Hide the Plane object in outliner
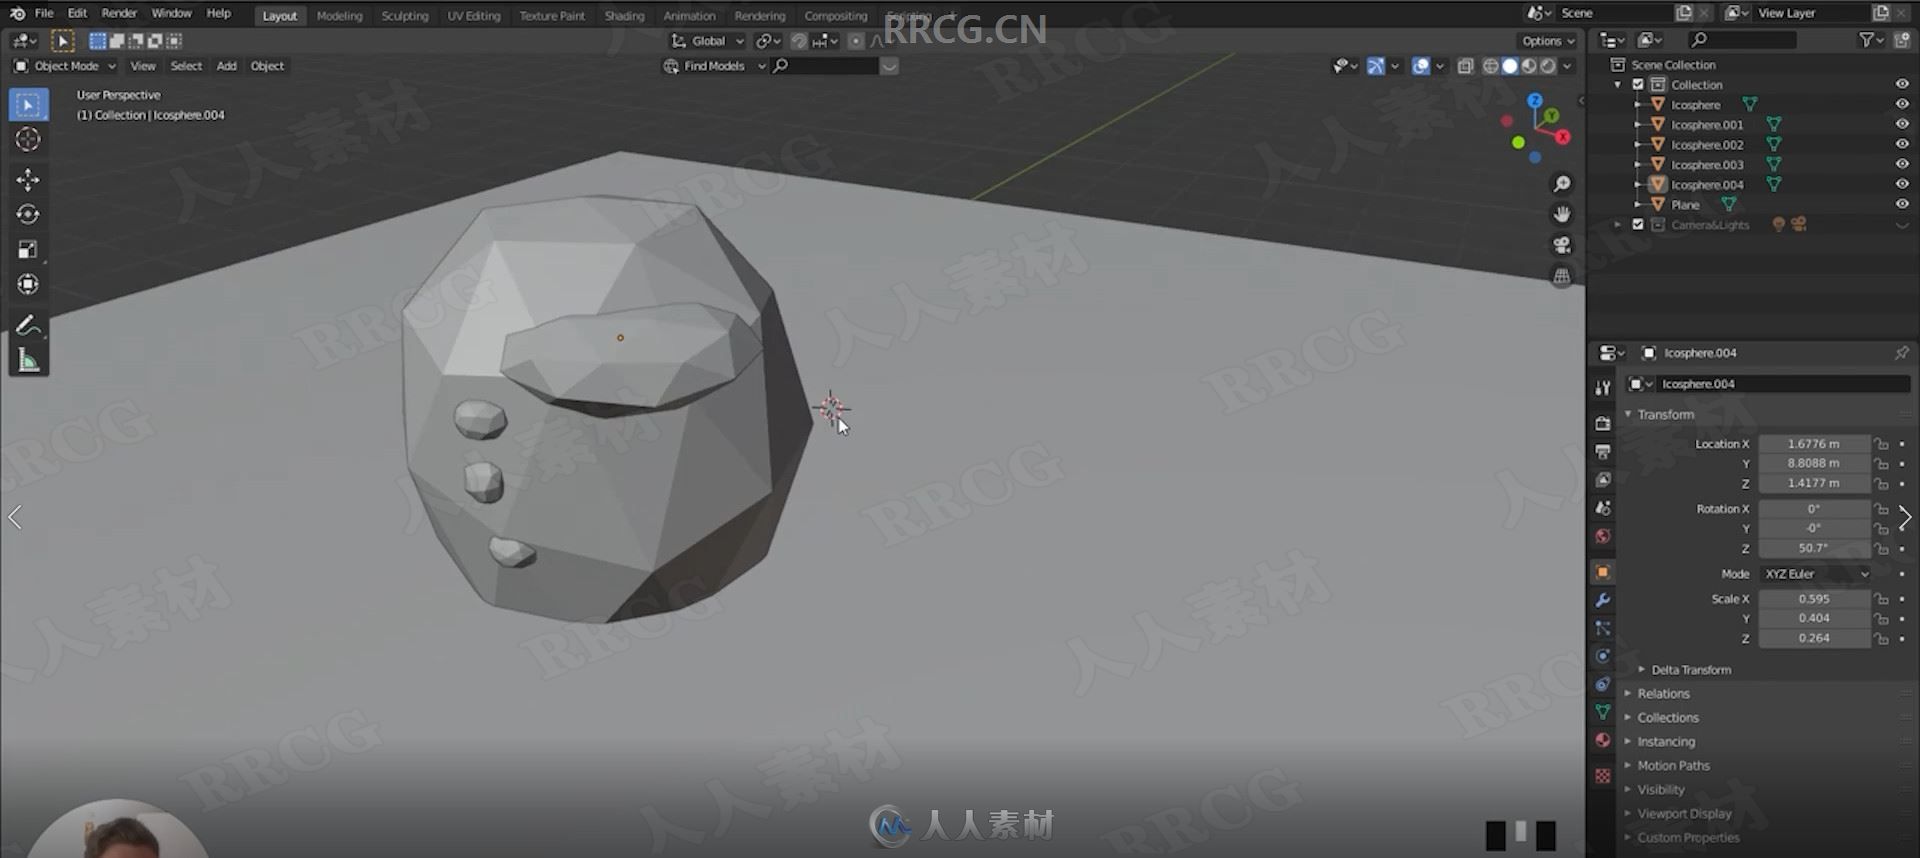Viewport: 1920px width, 858px height. [x=1901, y=205]
